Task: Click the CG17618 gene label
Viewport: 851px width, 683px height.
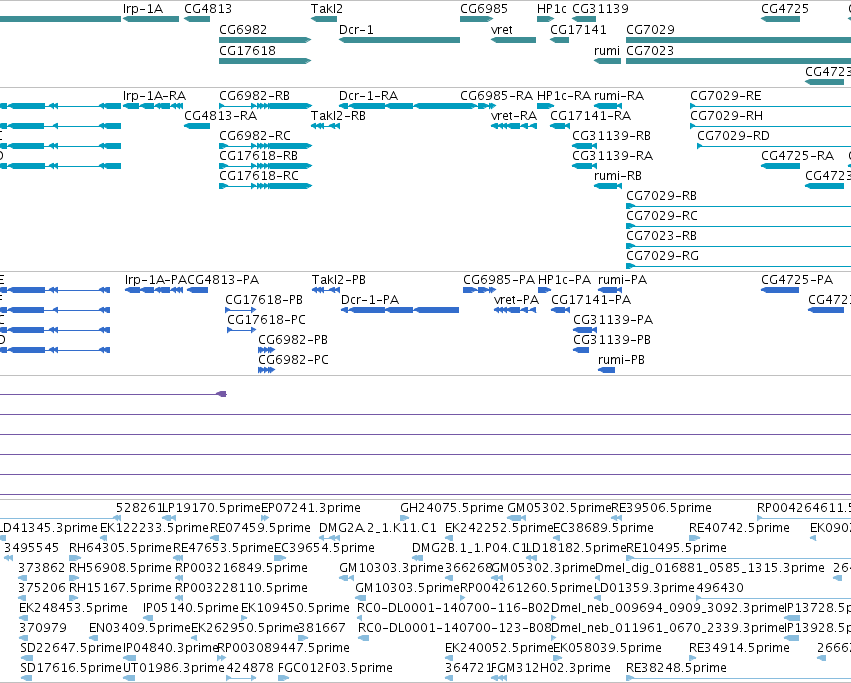Action: click(247, 50)
